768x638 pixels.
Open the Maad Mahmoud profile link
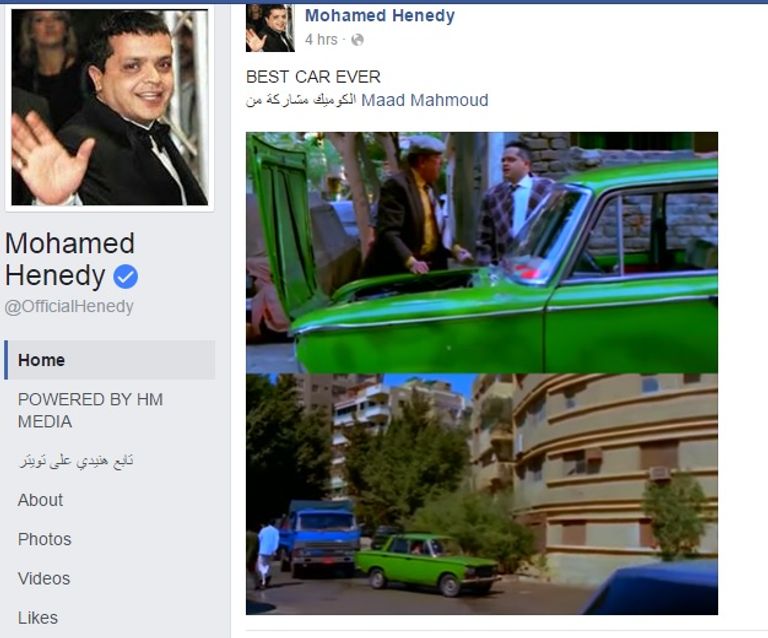(x=425, y=100)
